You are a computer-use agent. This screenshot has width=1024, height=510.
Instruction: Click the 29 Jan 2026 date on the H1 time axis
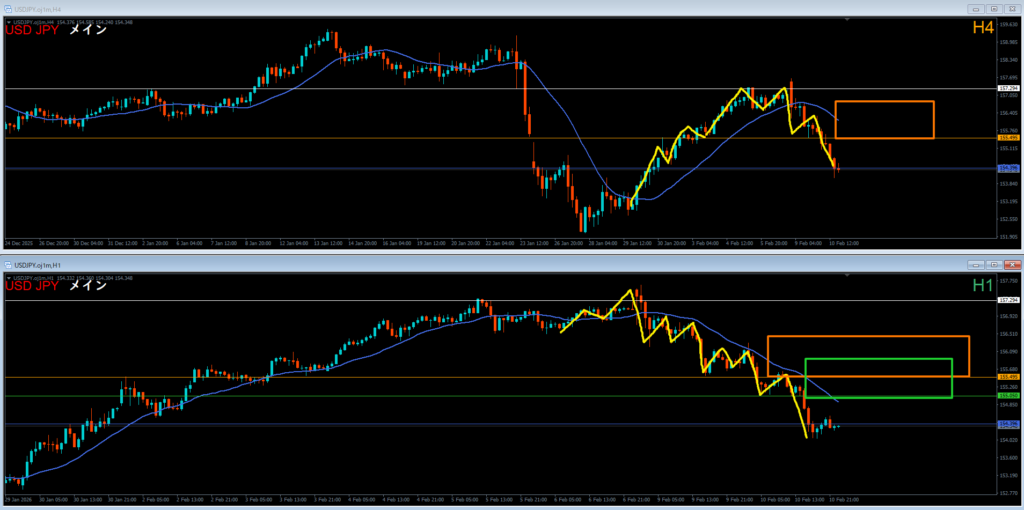coord(16,500)
